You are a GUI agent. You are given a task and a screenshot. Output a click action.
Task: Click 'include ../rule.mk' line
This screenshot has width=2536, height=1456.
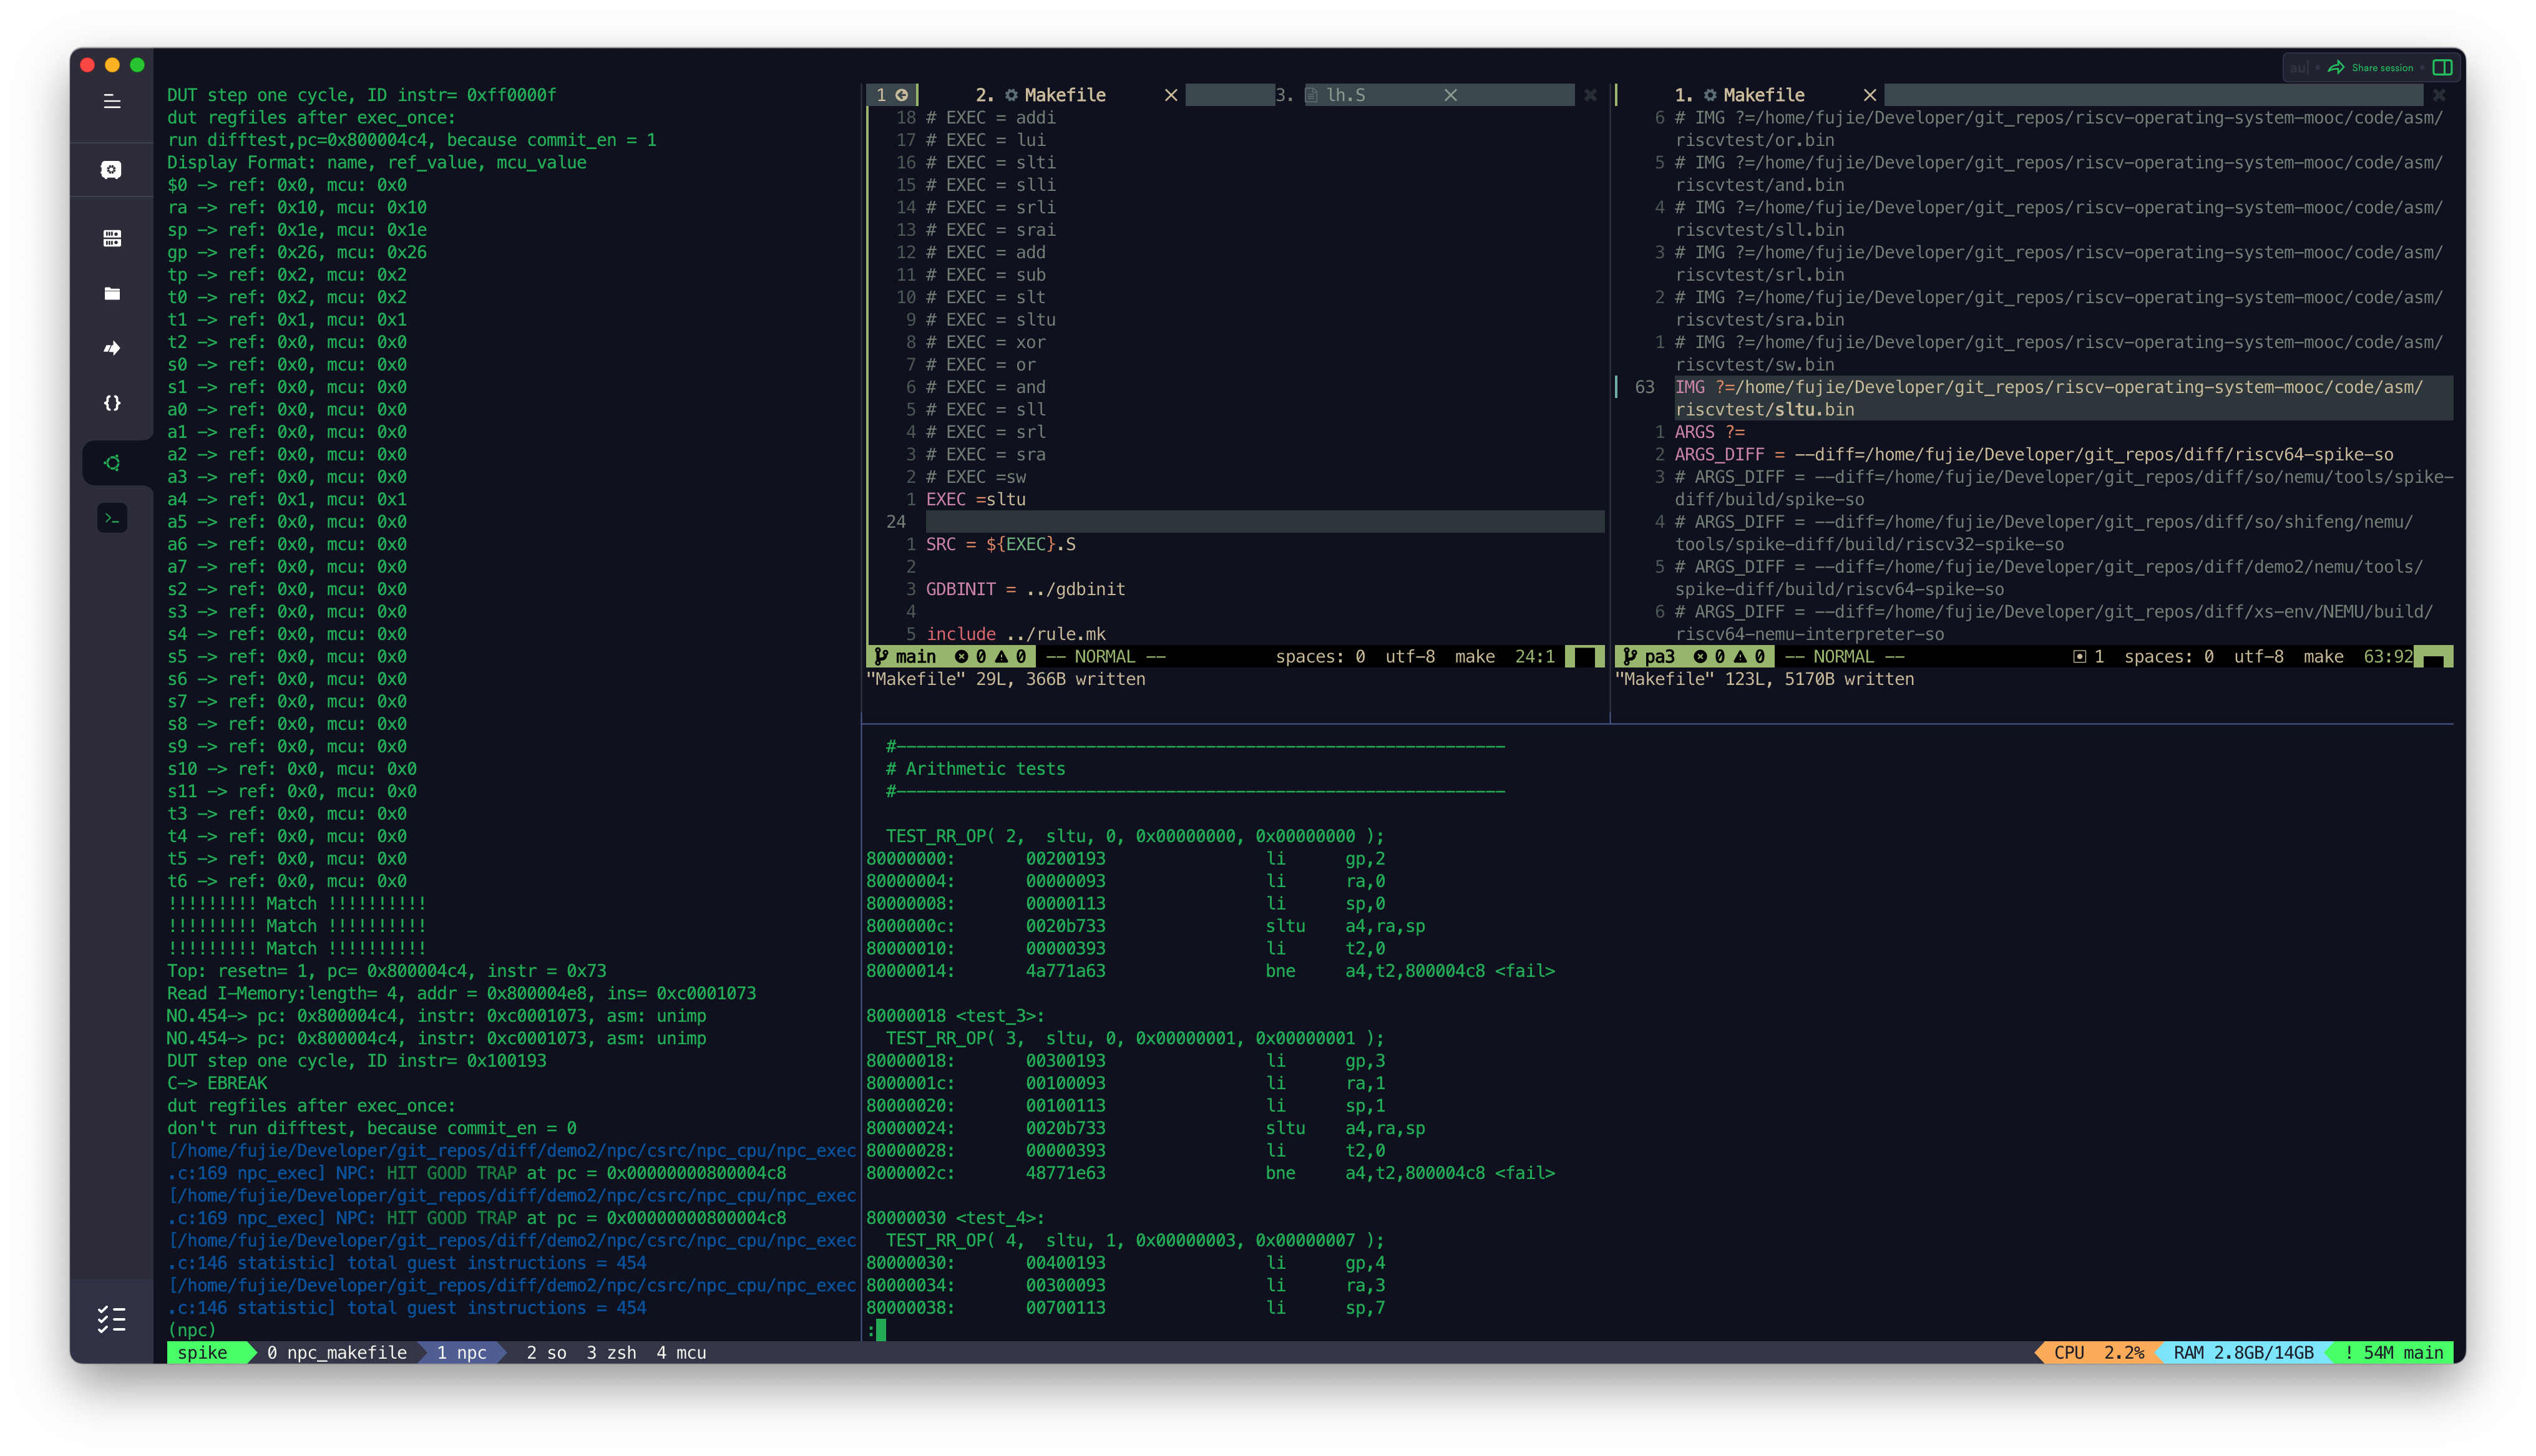point(1016,635)
